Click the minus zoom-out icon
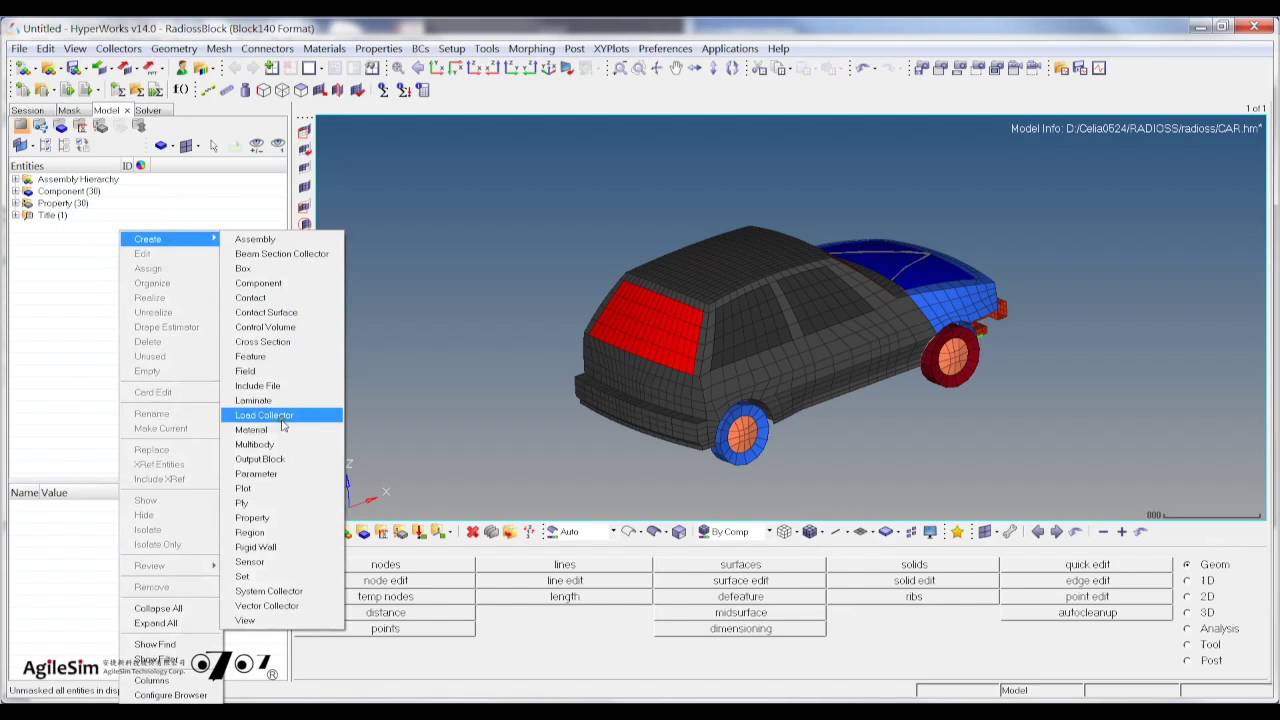Image resolution: width=1280 pixels, height=720 pixels. (1103, 532)
